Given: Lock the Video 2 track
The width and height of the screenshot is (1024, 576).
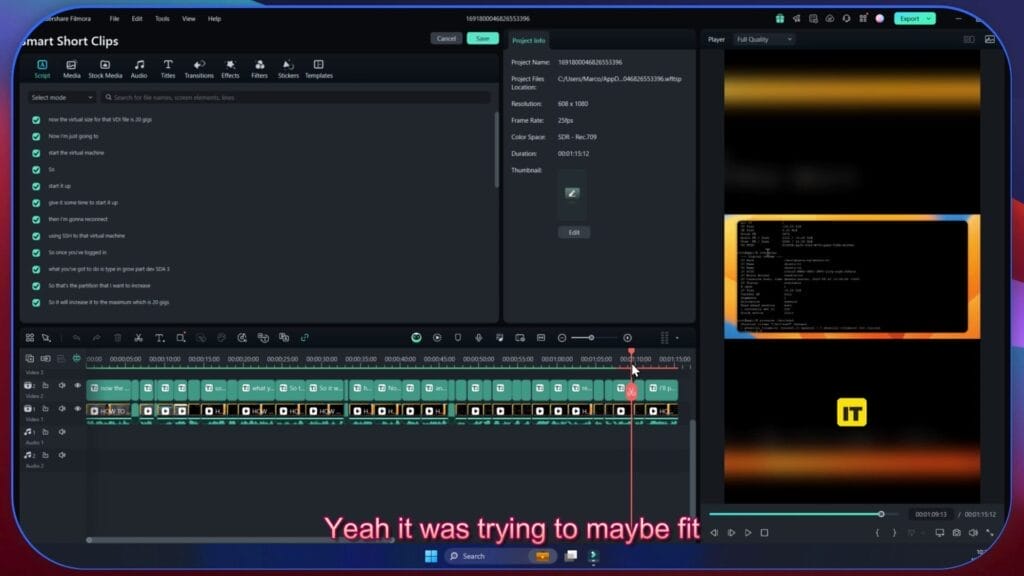Looking at the screenshot, I should (x=45, y=386).
